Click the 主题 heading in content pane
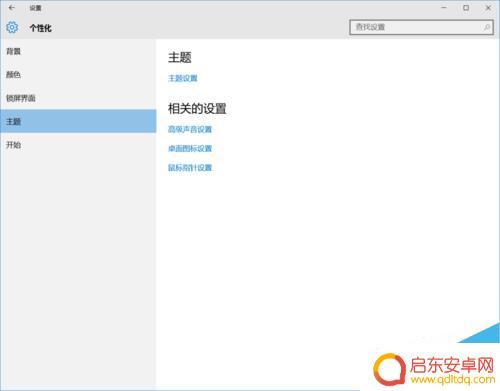Viewport: 500px width, 391px height. [x=180, y=57]
